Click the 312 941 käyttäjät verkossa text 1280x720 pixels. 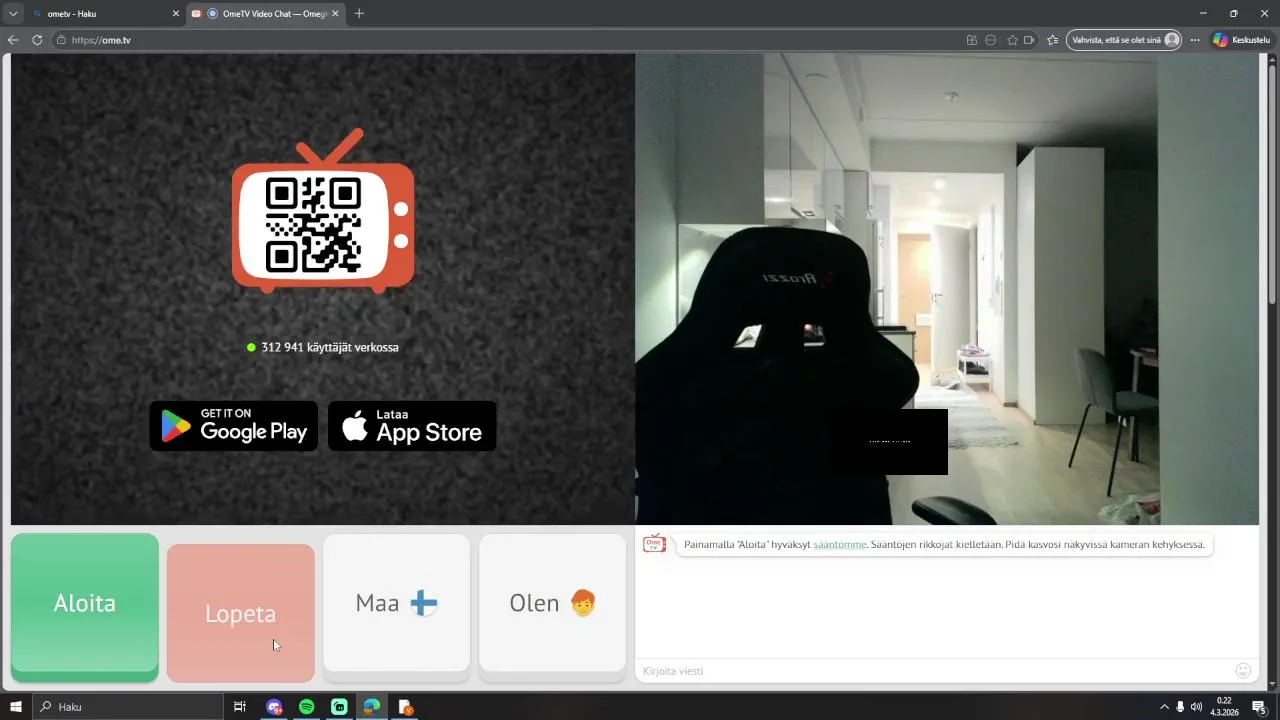point(330,347)
